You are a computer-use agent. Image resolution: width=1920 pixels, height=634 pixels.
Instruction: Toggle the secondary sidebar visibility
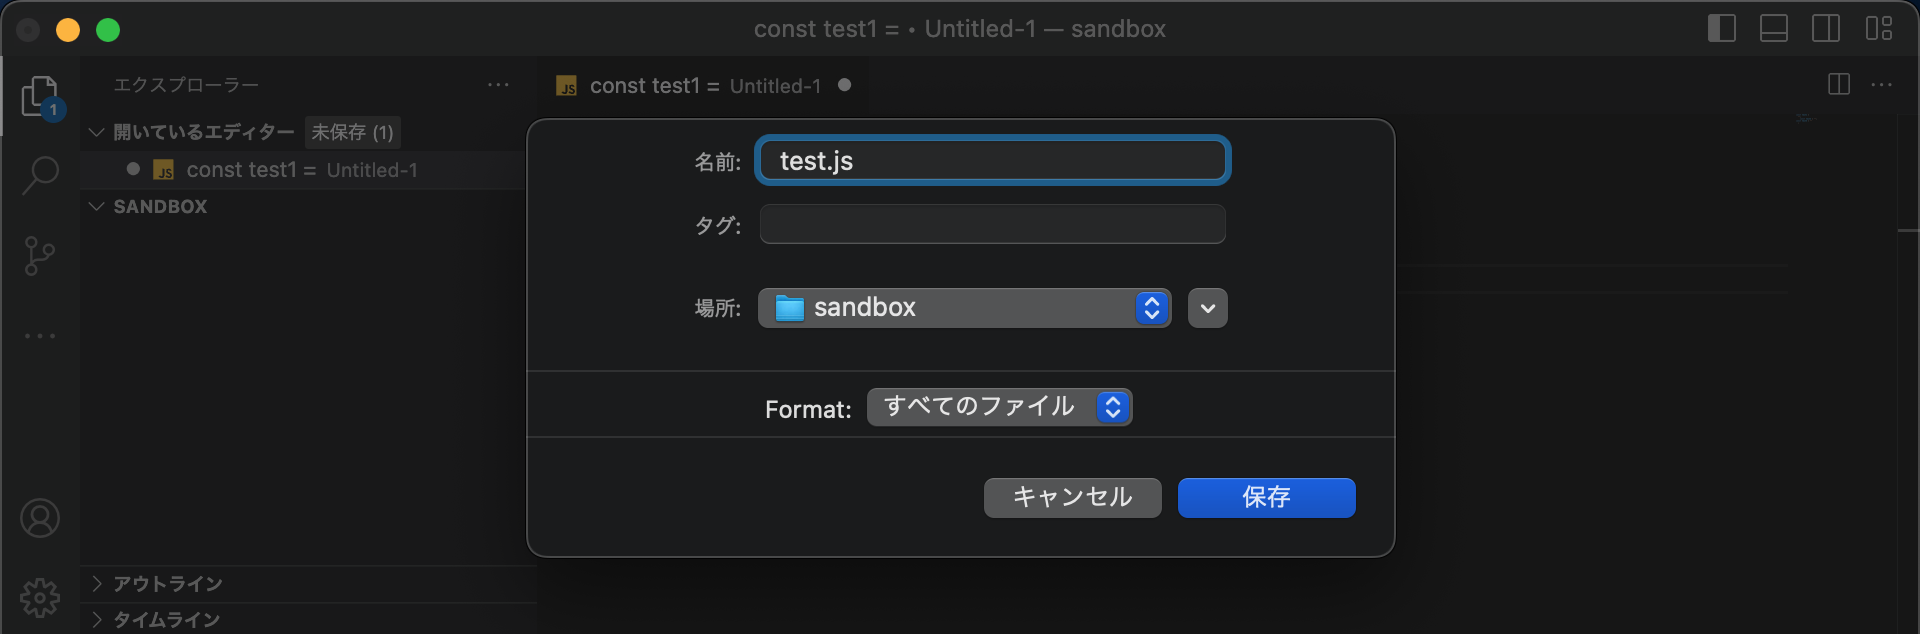point(1825,29)
